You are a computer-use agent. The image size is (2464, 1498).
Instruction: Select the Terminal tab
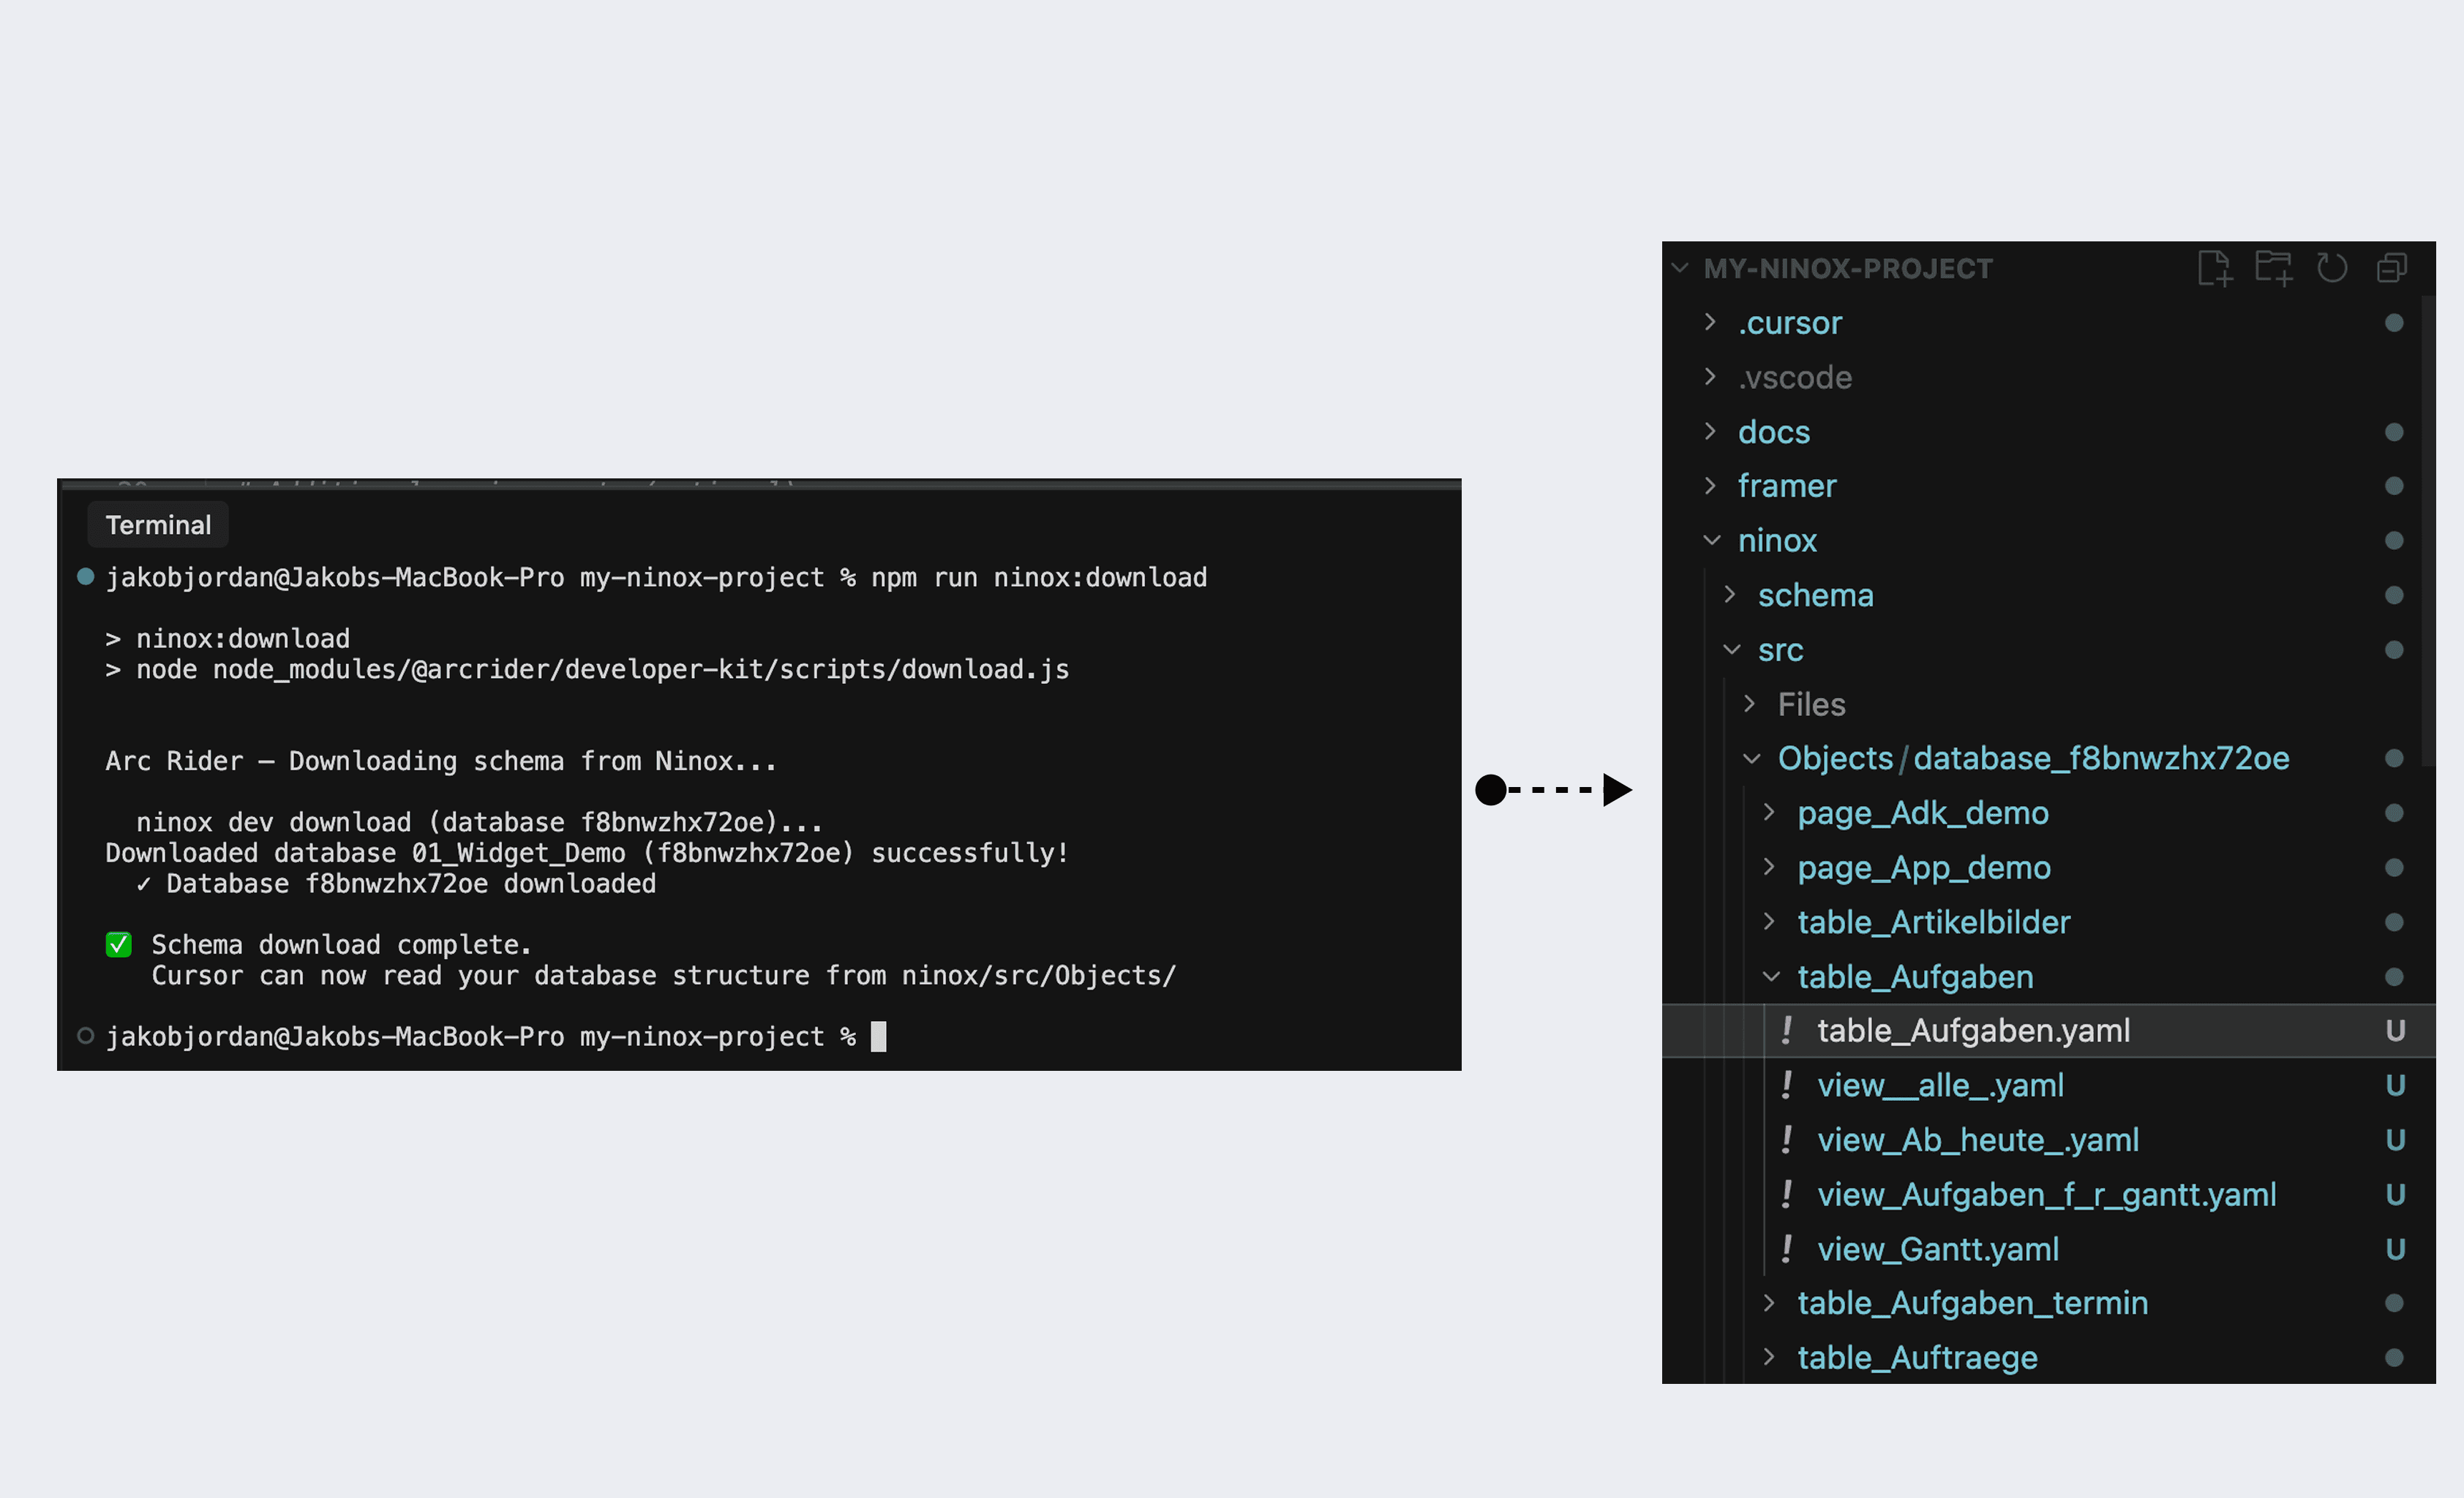pos(158,525)
